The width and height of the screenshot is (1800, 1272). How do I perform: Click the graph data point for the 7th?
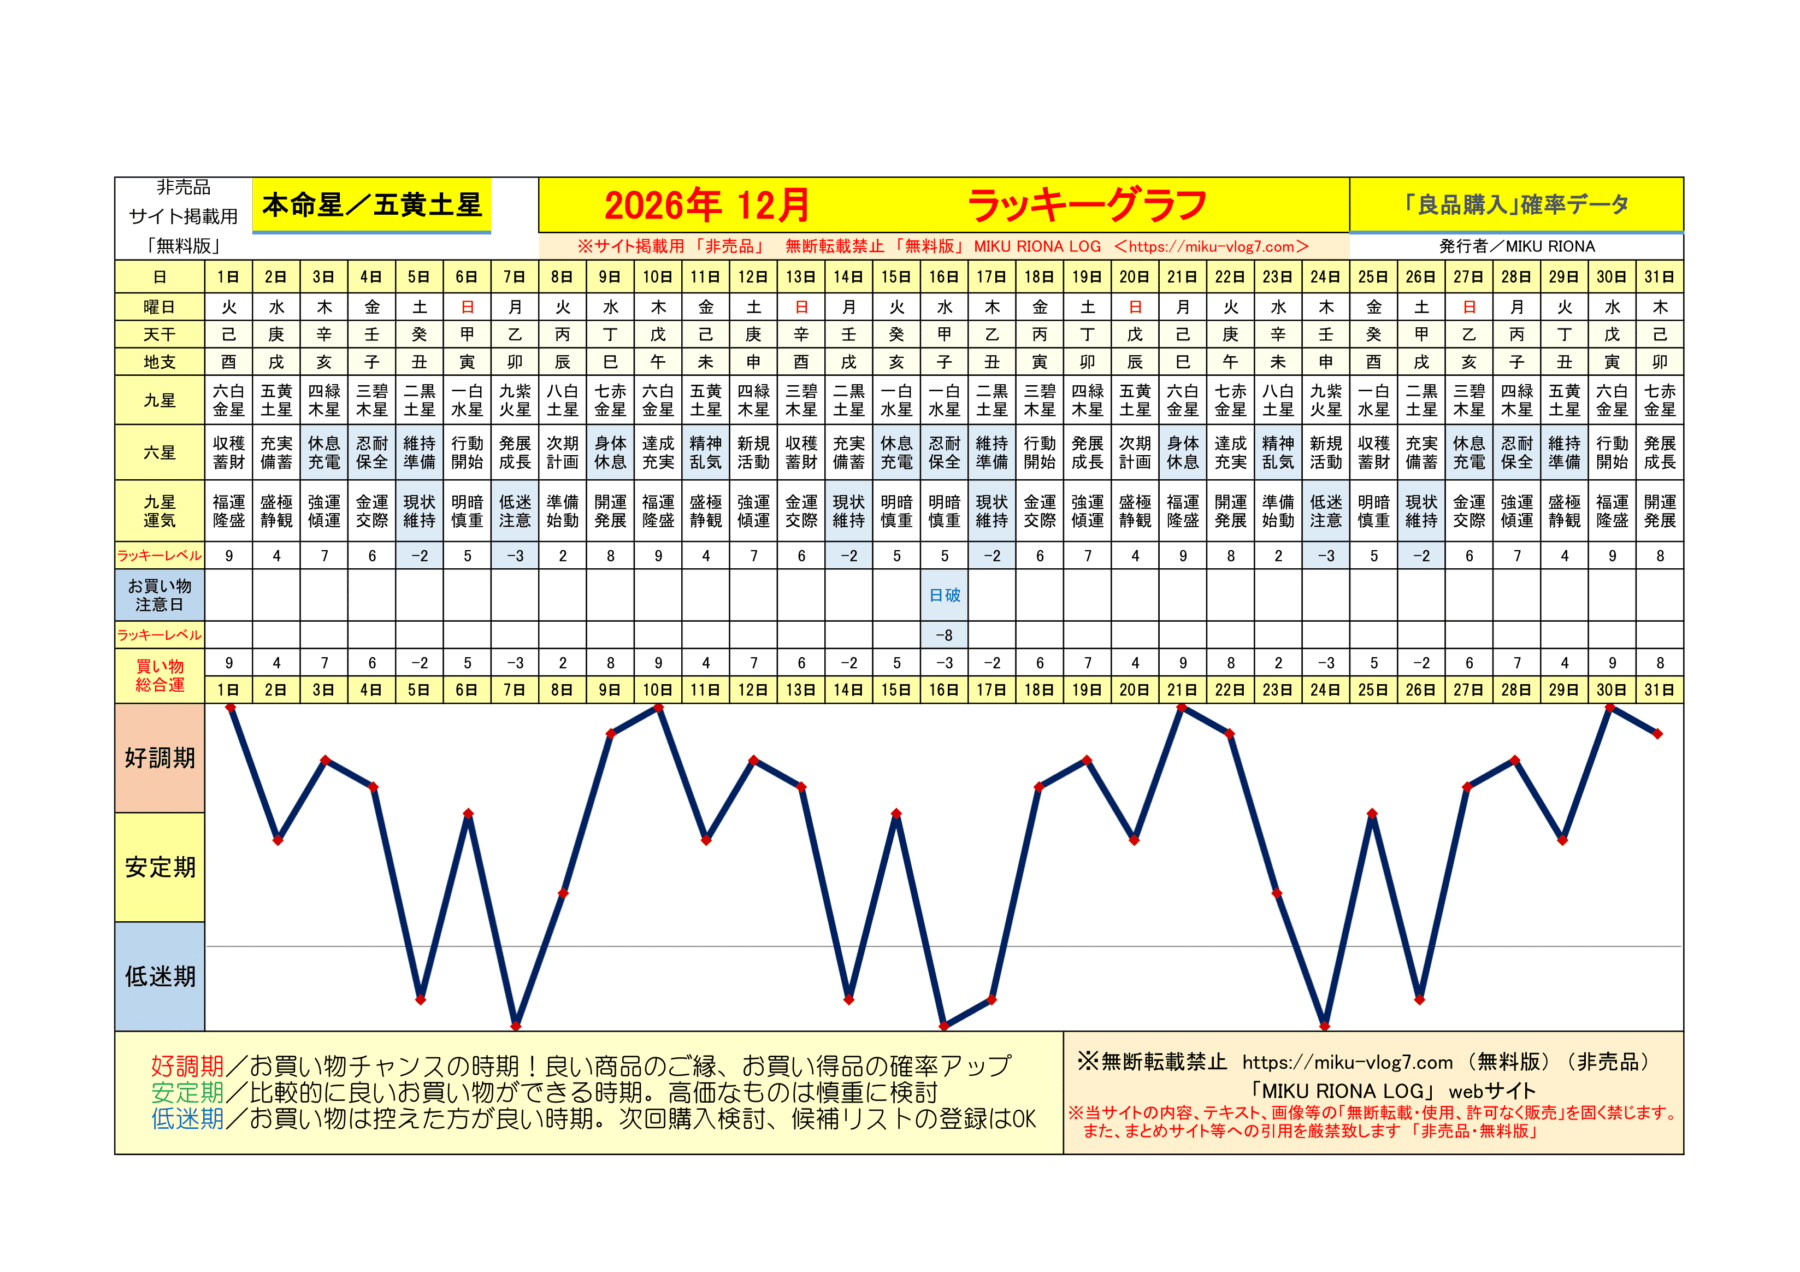(516, 1025)
